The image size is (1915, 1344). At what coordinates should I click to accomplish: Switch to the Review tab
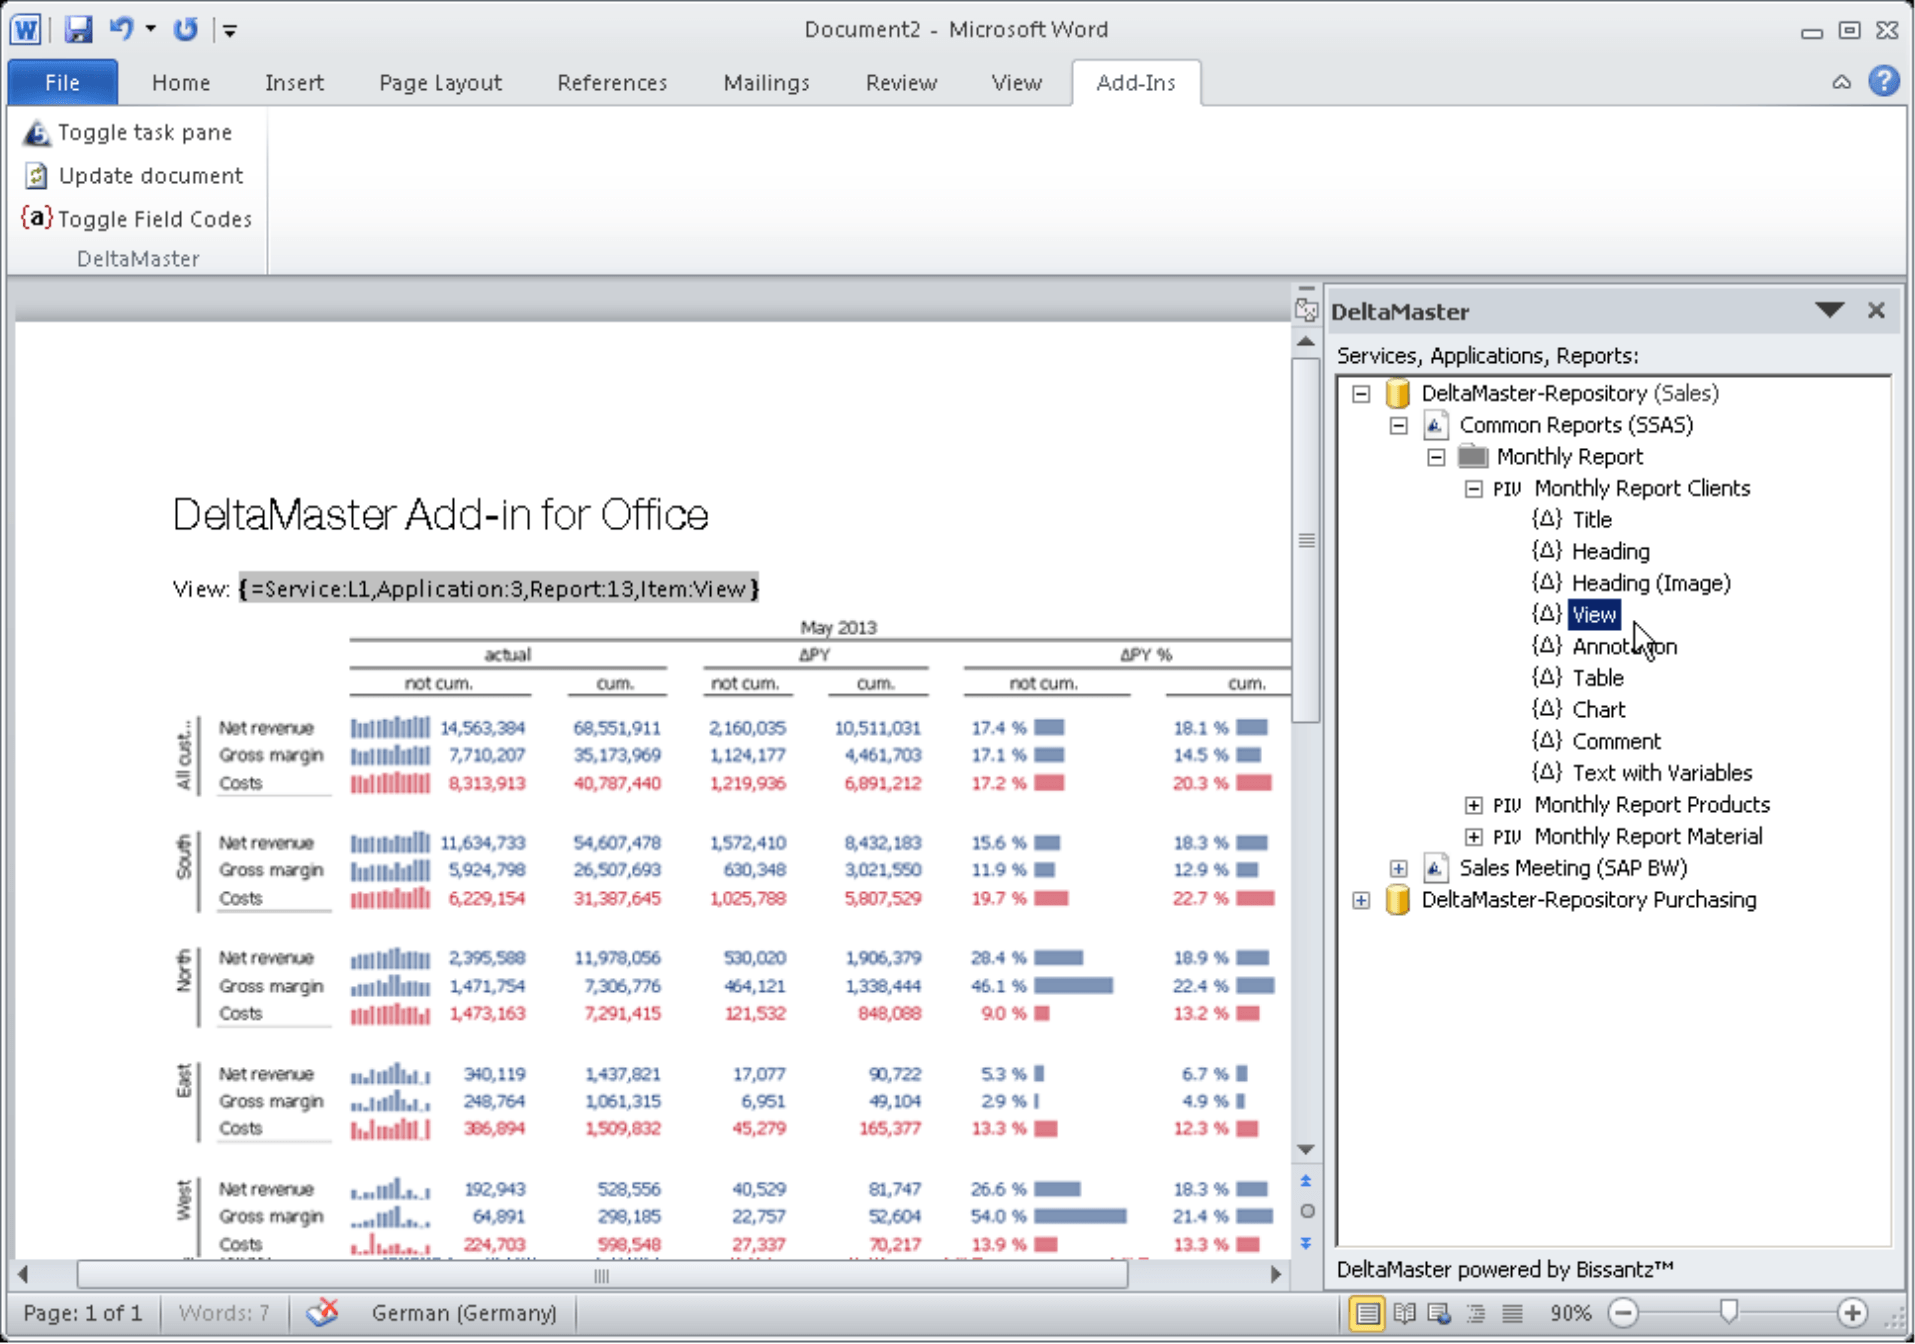[x=901, y=83]
